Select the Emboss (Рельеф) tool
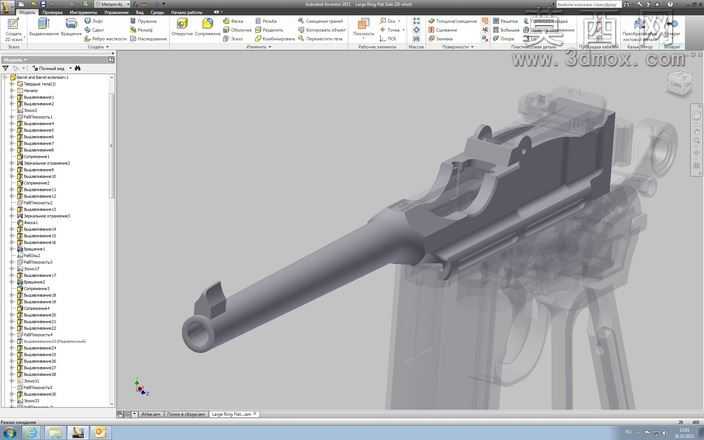 tap(141, 30)
